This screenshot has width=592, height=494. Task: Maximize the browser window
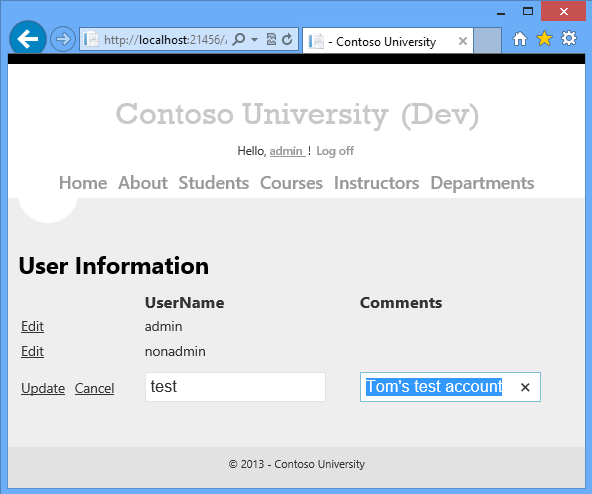point(528,12)
